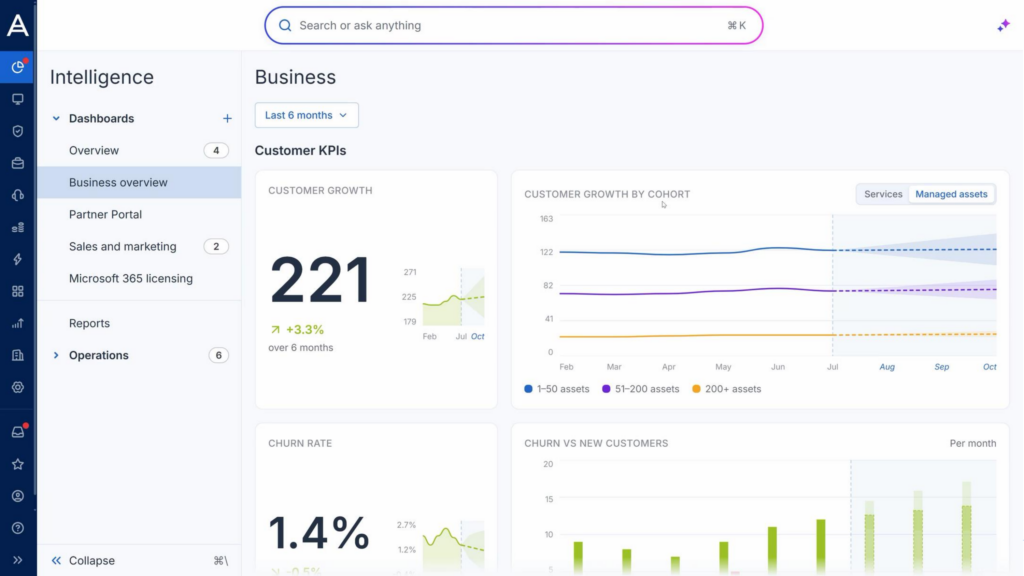Viewport: 1024px width, 576px height.
Task: Click the help question mark icon
Action: (x=18, y=528)
